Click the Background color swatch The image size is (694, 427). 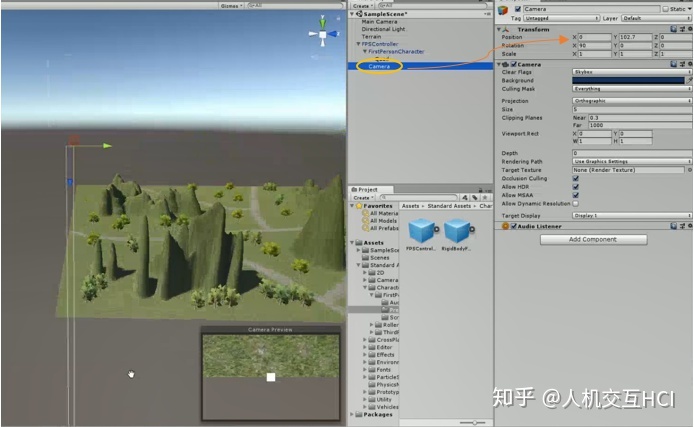(x=628, y=80)
